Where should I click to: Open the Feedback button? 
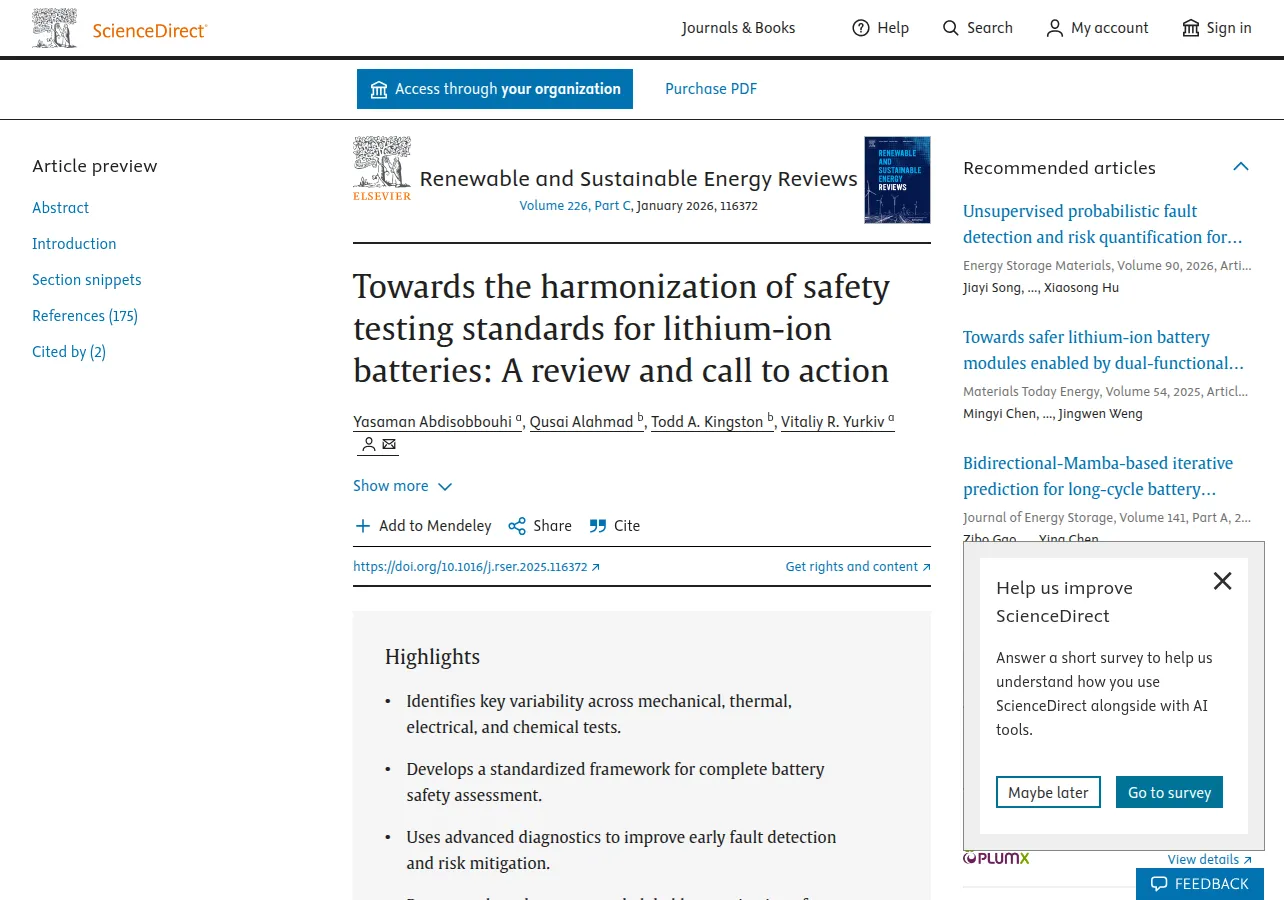point(1200,884)
